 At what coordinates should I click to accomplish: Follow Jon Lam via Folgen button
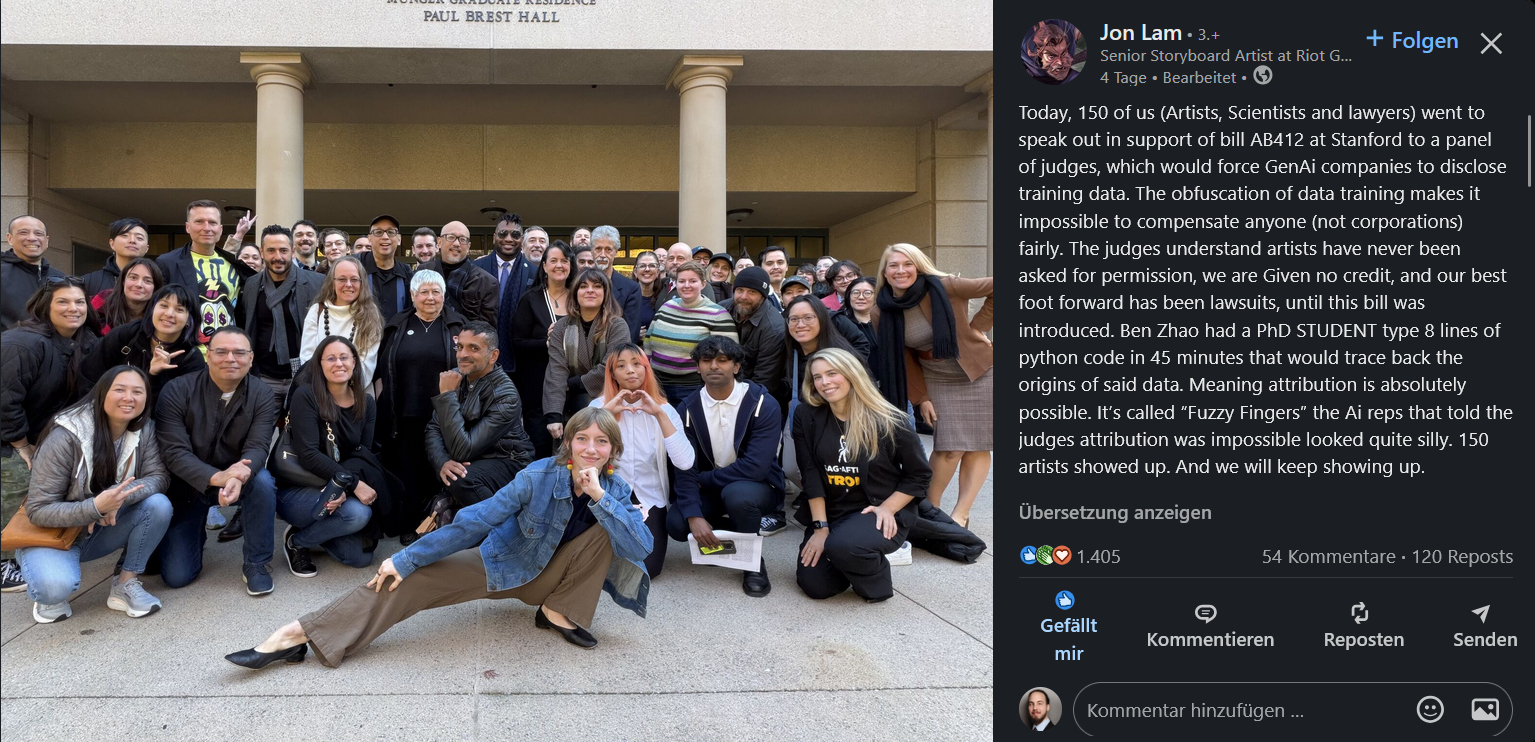[x=1412, y=41]
